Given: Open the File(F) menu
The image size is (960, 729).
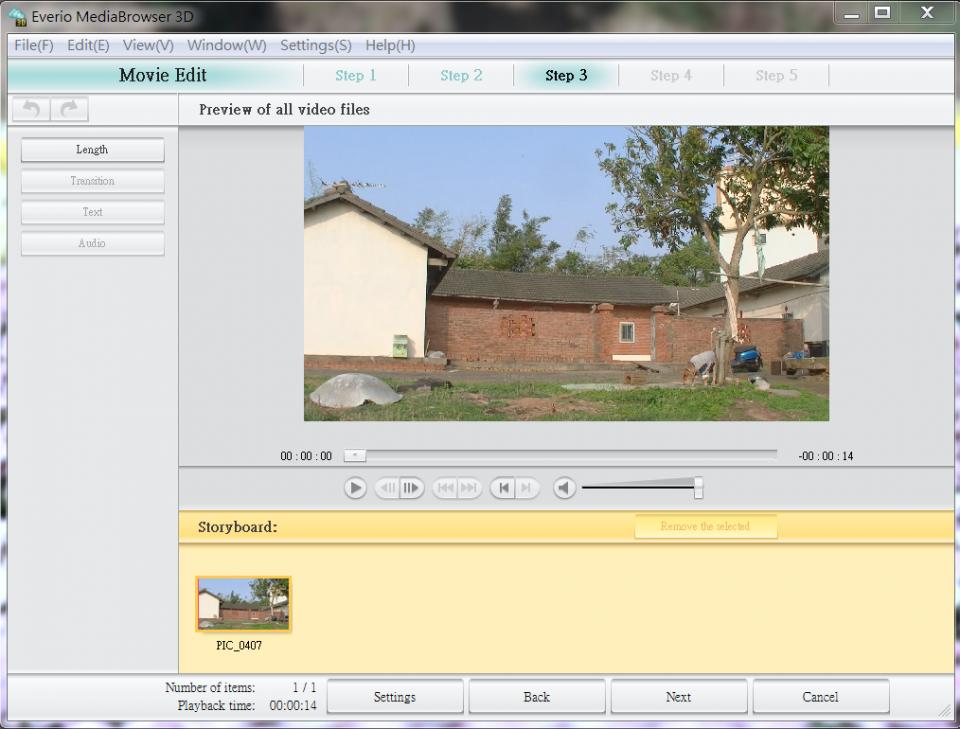Looking at the screenshot, I should click(34, 45).
